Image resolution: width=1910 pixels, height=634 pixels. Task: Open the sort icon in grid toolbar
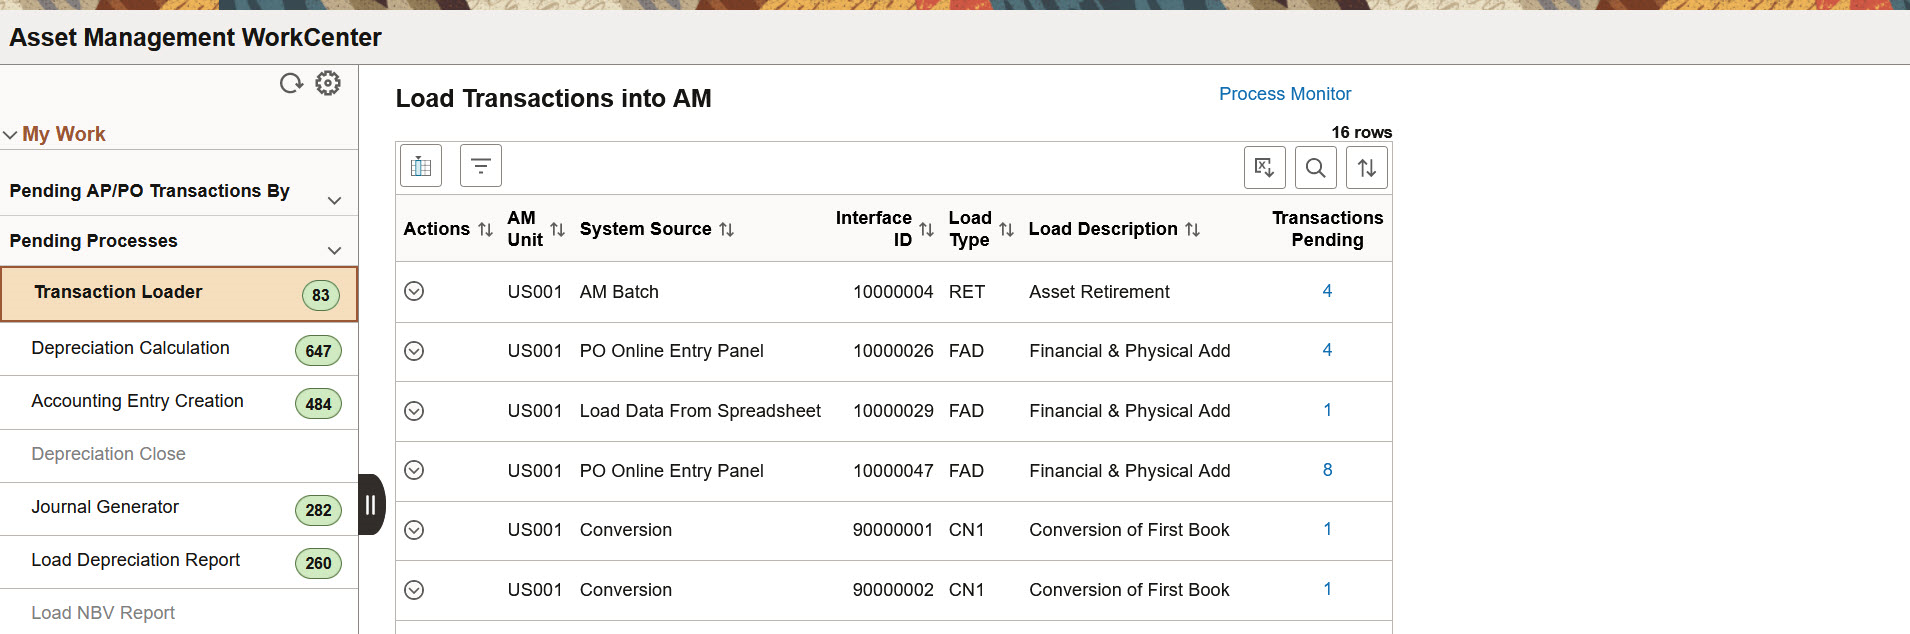pyautogui.click(x=1367, y=168)
